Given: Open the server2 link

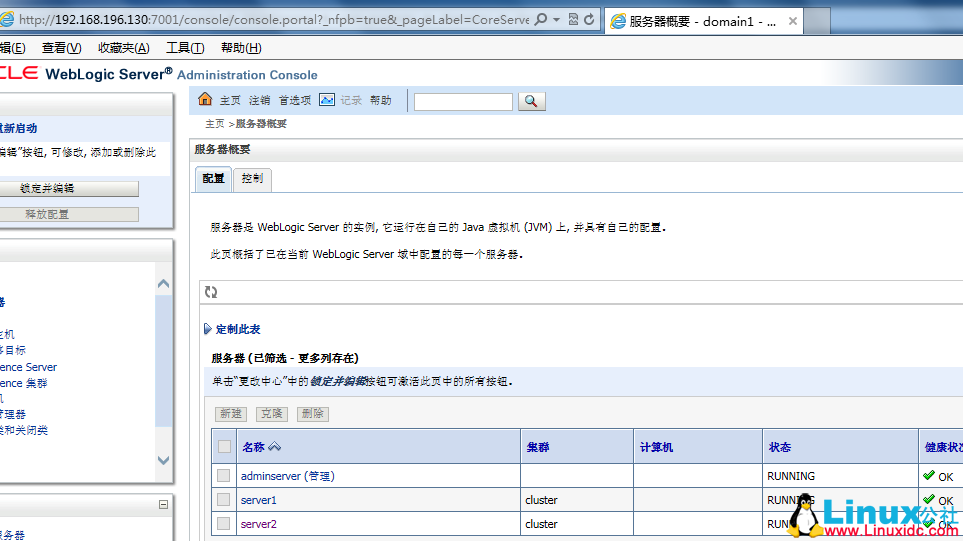Looking at the screenshot, I should point(259,524).
